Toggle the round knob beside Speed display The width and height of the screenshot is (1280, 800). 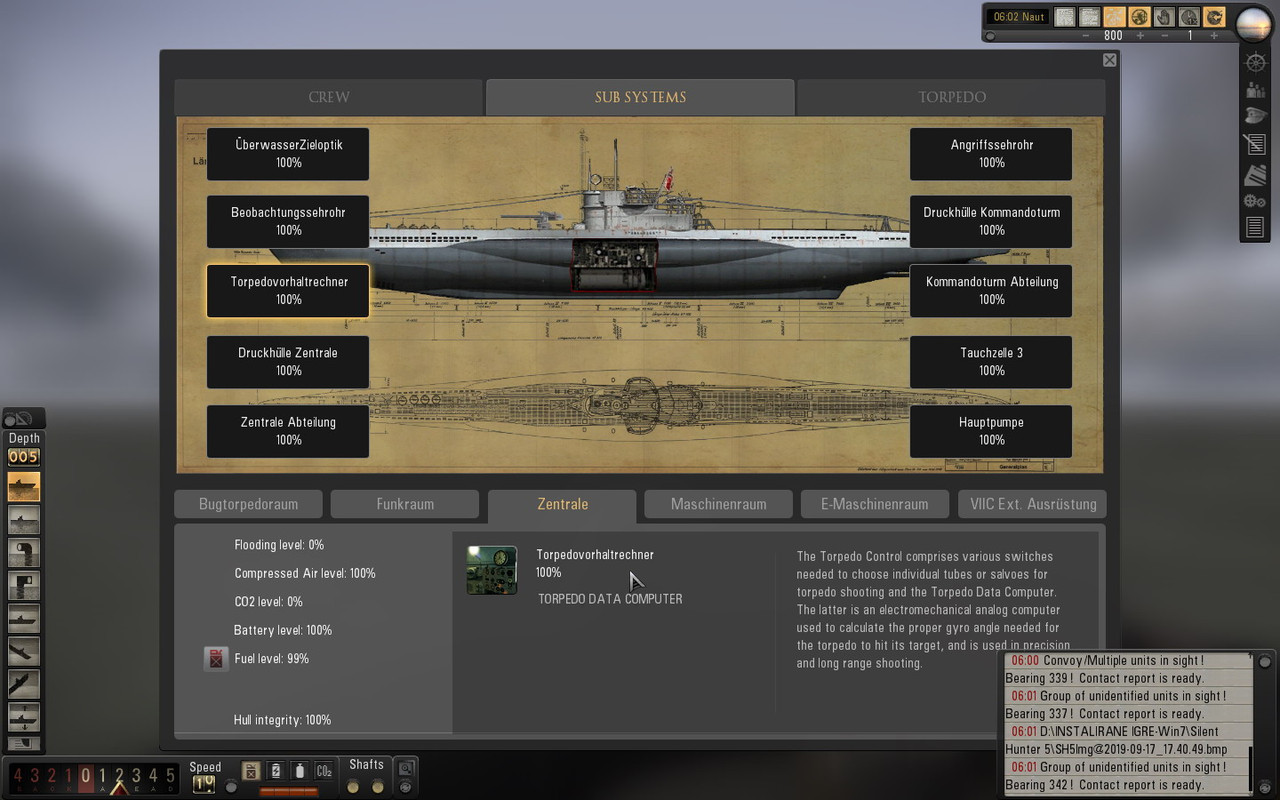[231, 788]
